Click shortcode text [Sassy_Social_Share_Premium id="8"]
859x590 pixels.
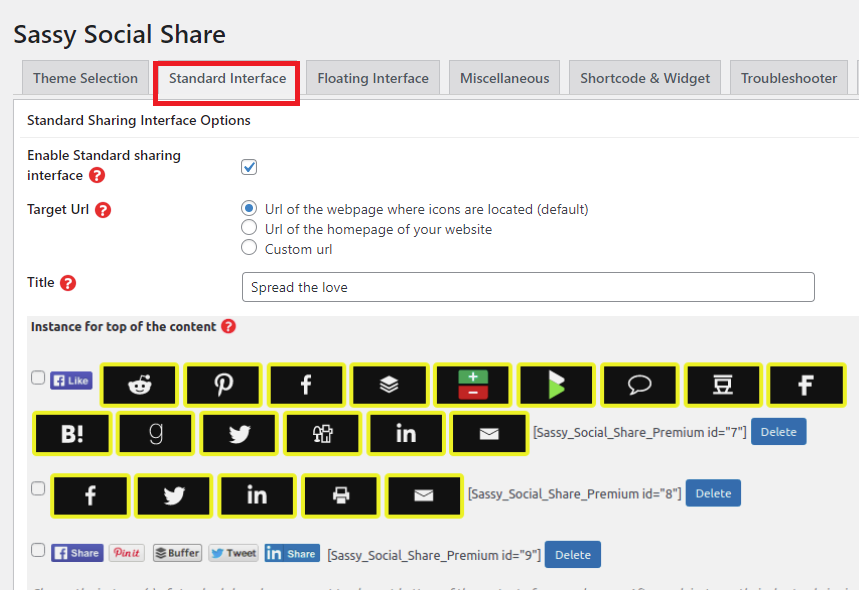(x=574, y=494)
